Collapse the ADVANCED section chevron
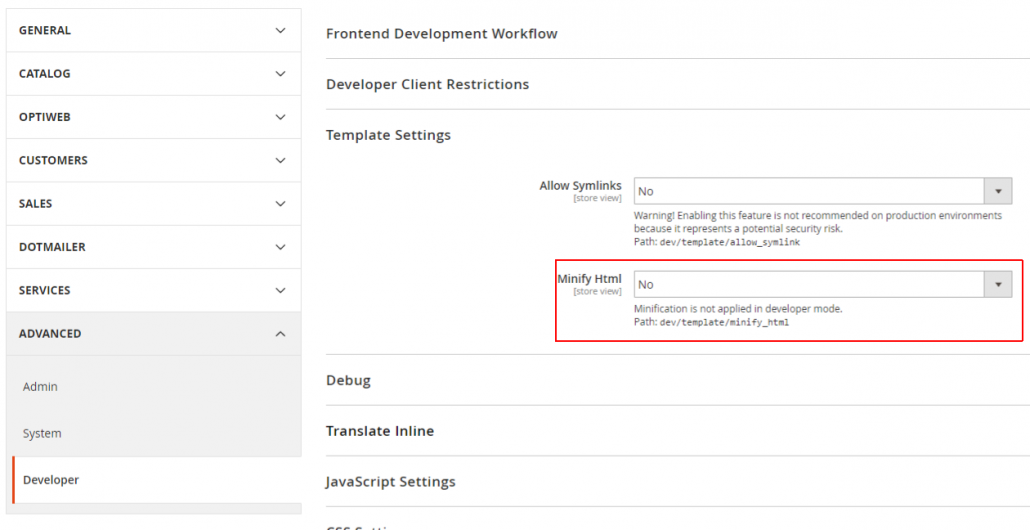 tap(280, 334)
